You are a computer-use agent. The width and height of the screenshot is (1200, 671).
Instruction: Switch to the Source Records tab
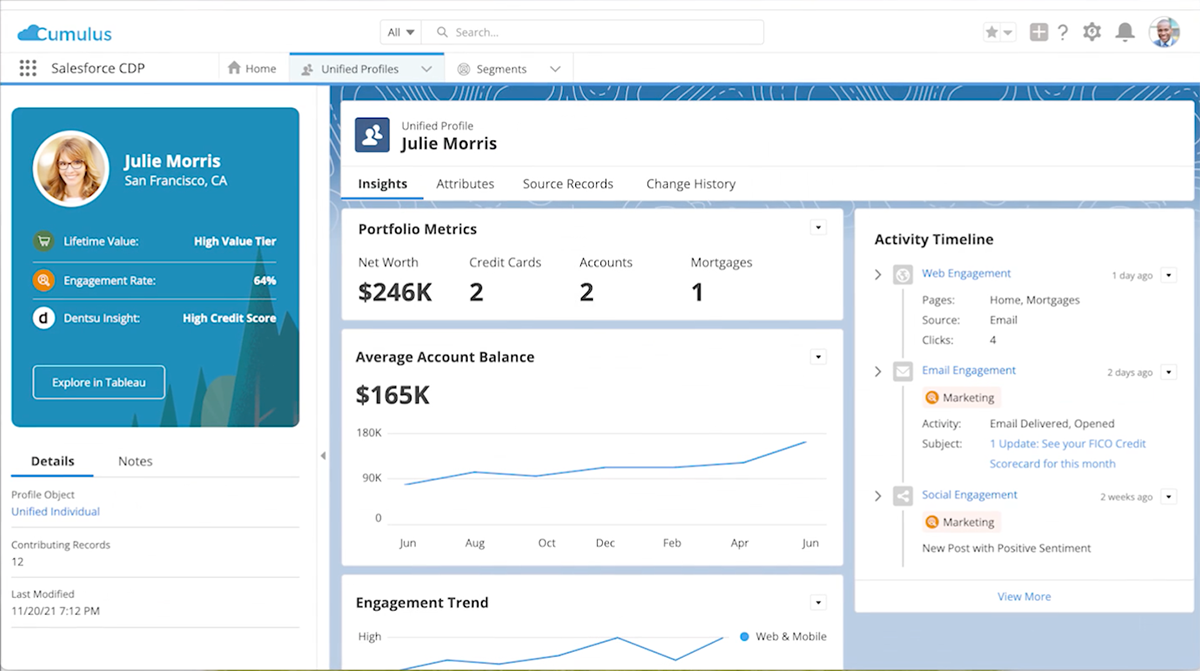coord(568,184)
